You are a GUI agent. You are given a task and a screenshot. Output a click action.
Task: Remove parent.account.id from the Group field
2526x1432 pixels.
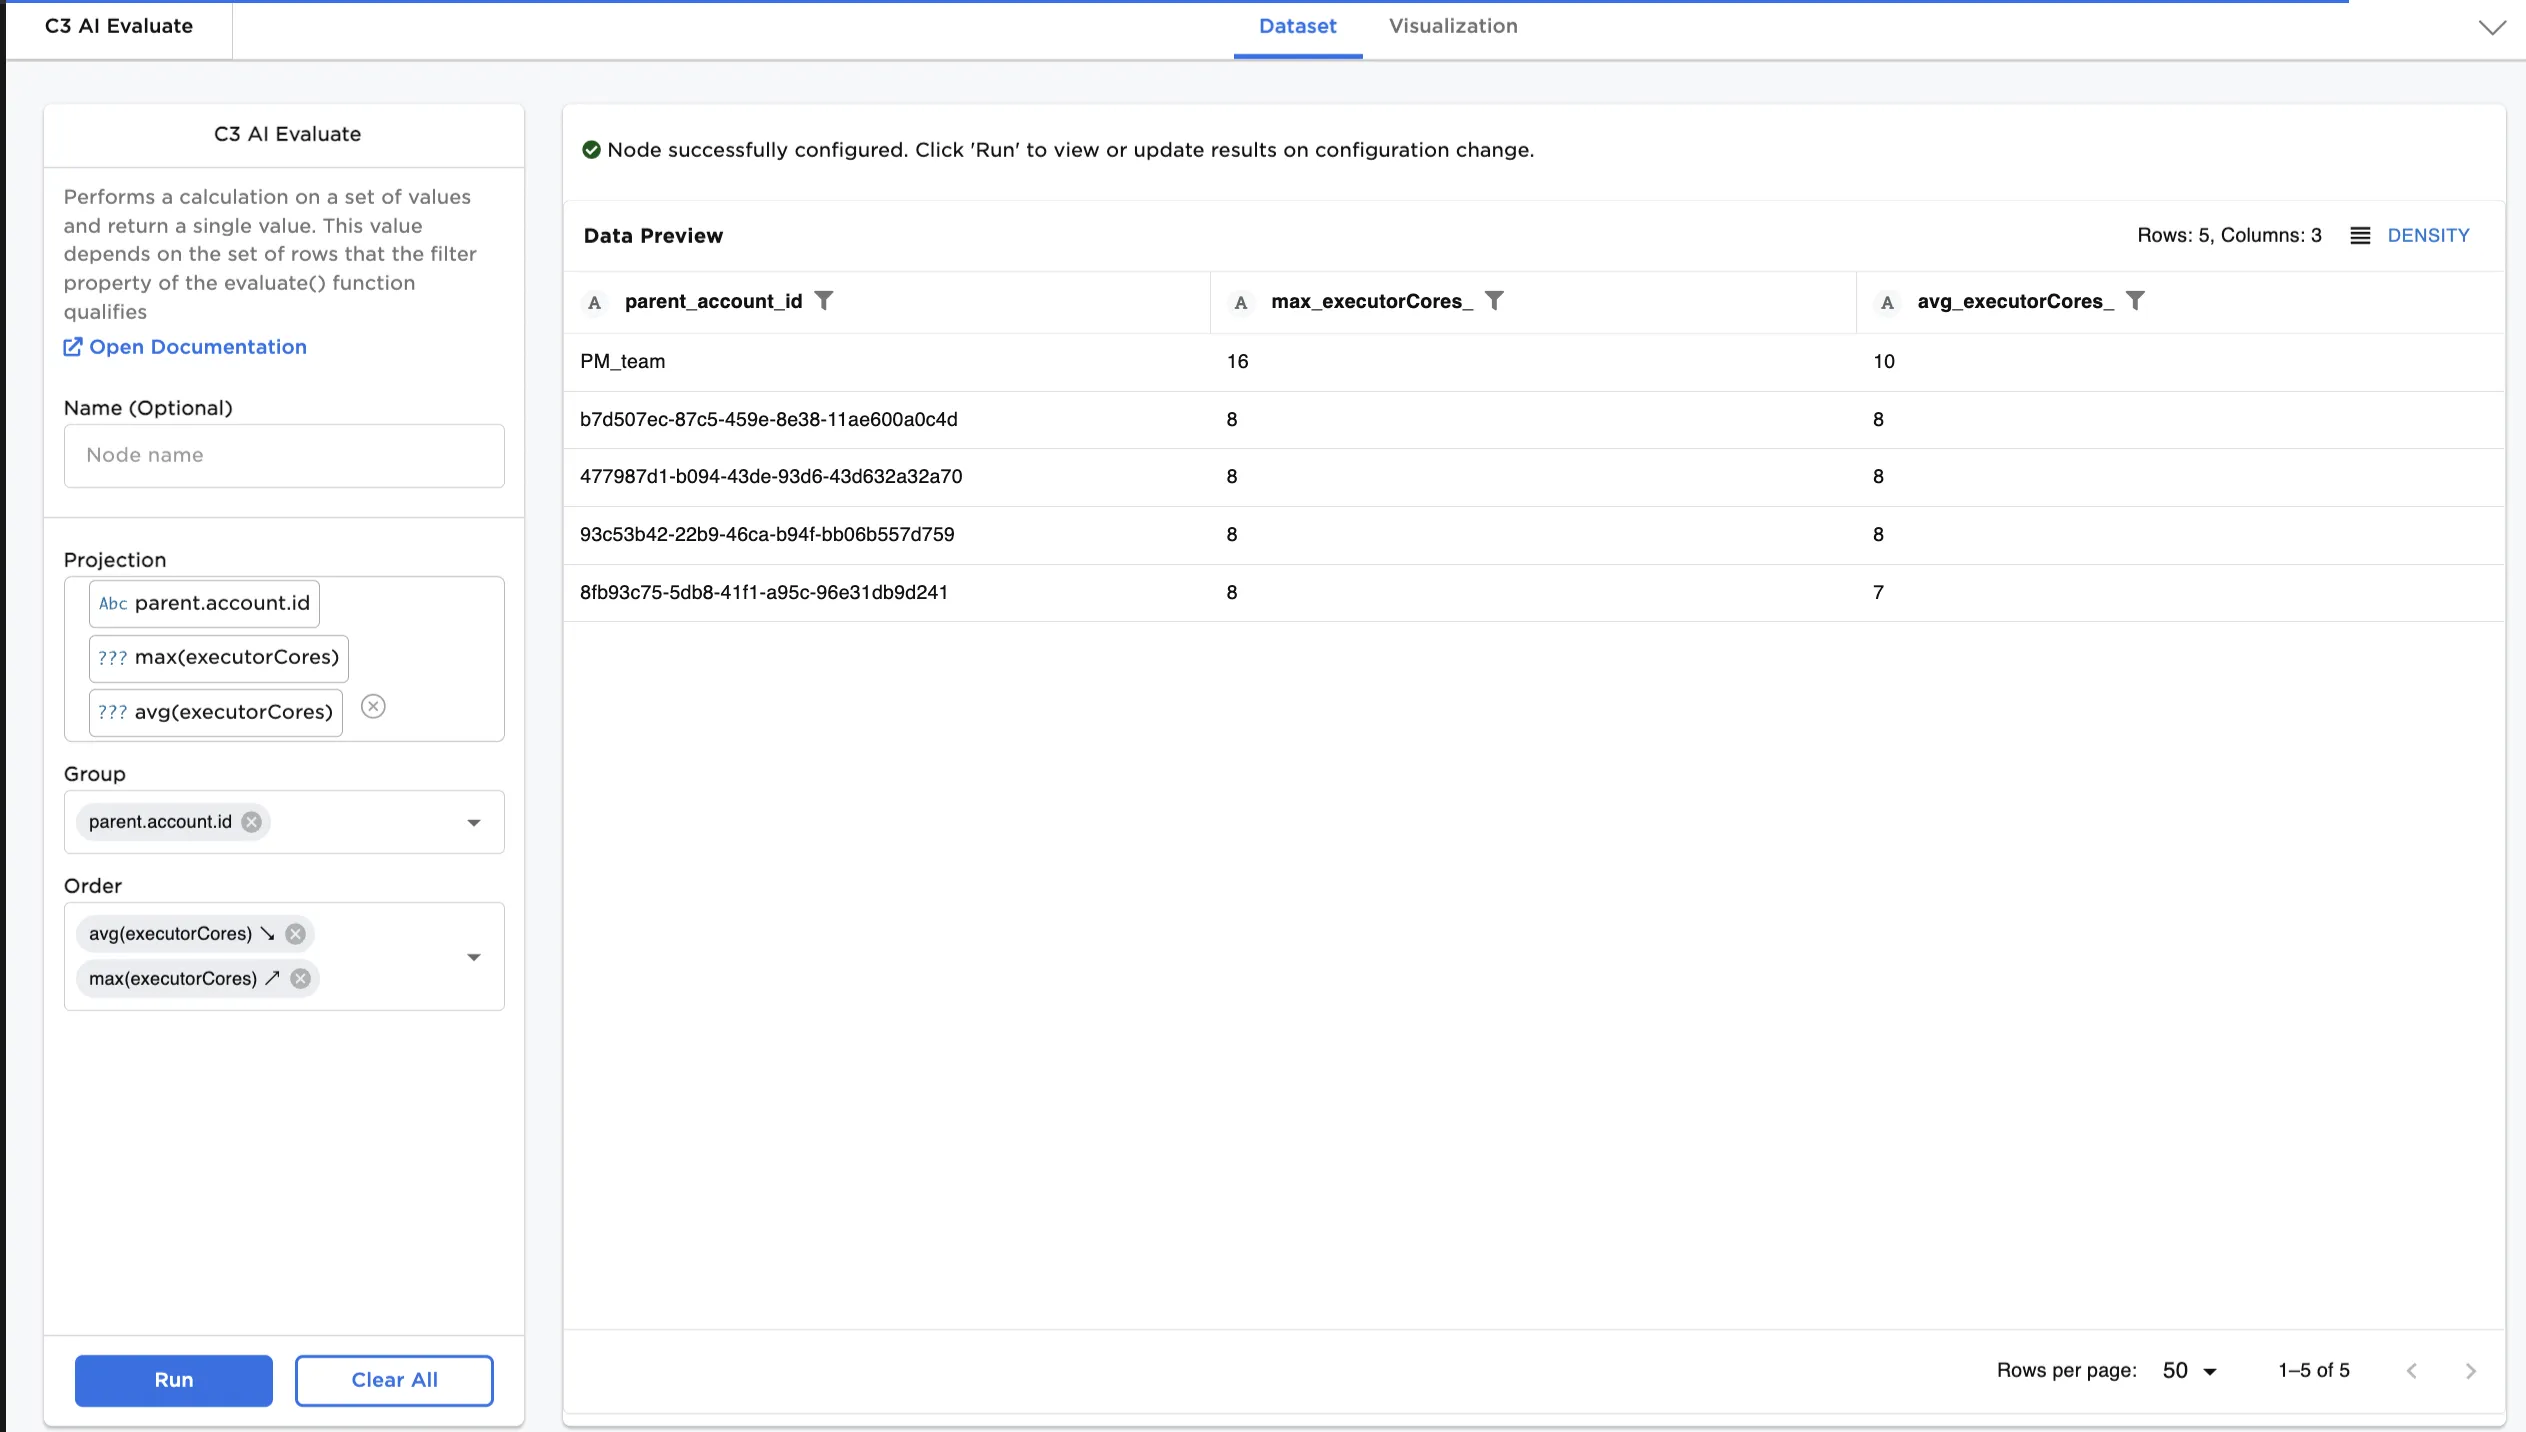point(252,822)
